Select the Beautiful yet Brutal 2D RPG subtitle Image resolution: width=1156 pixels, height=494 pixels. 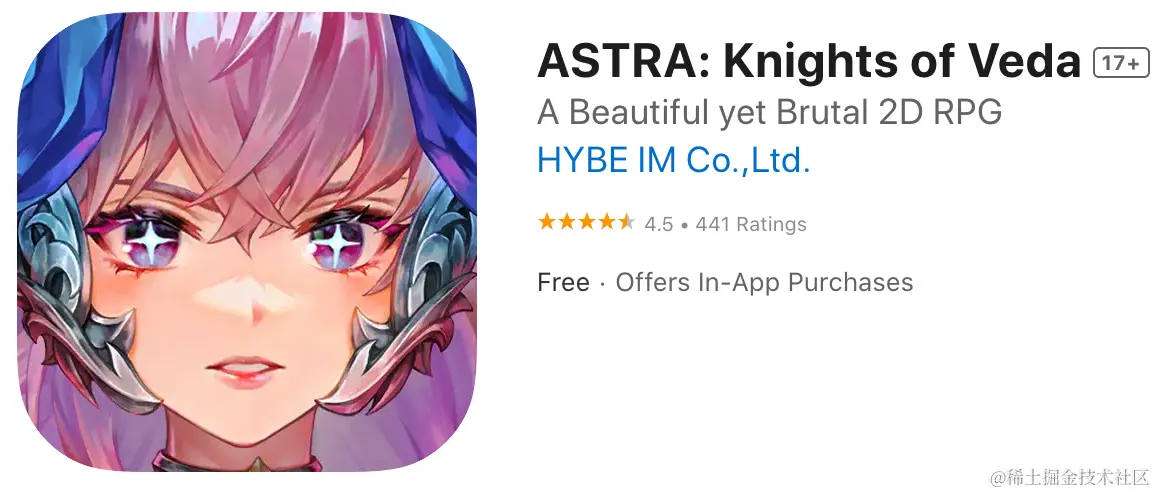coord(770,113)
